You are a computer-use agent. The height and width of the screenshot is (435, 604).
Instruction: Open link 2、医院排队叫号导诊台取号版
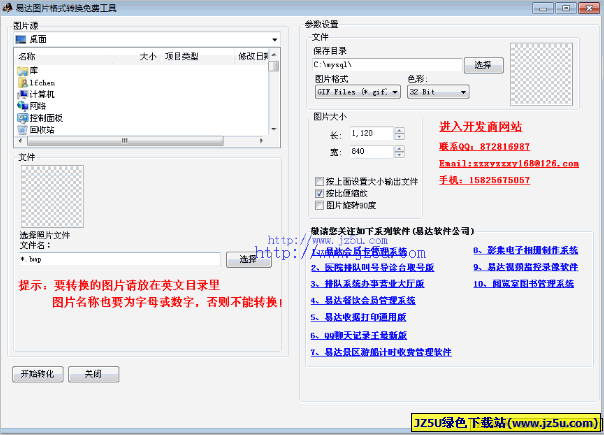coord(372,267)
